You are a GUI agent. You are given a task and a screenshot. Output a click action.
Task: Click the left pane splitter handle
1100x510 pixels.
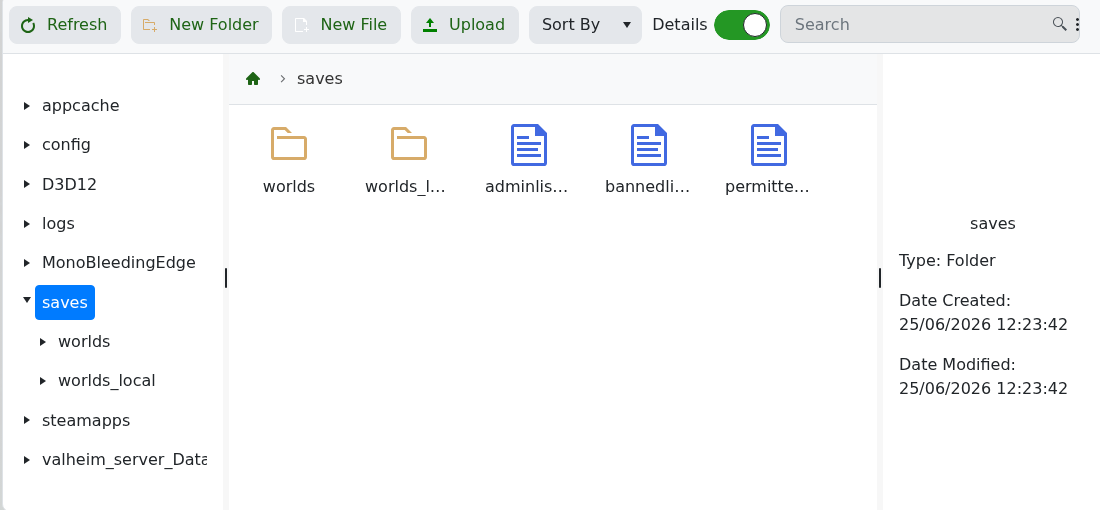pyautogui.click(x=226, y=279)
